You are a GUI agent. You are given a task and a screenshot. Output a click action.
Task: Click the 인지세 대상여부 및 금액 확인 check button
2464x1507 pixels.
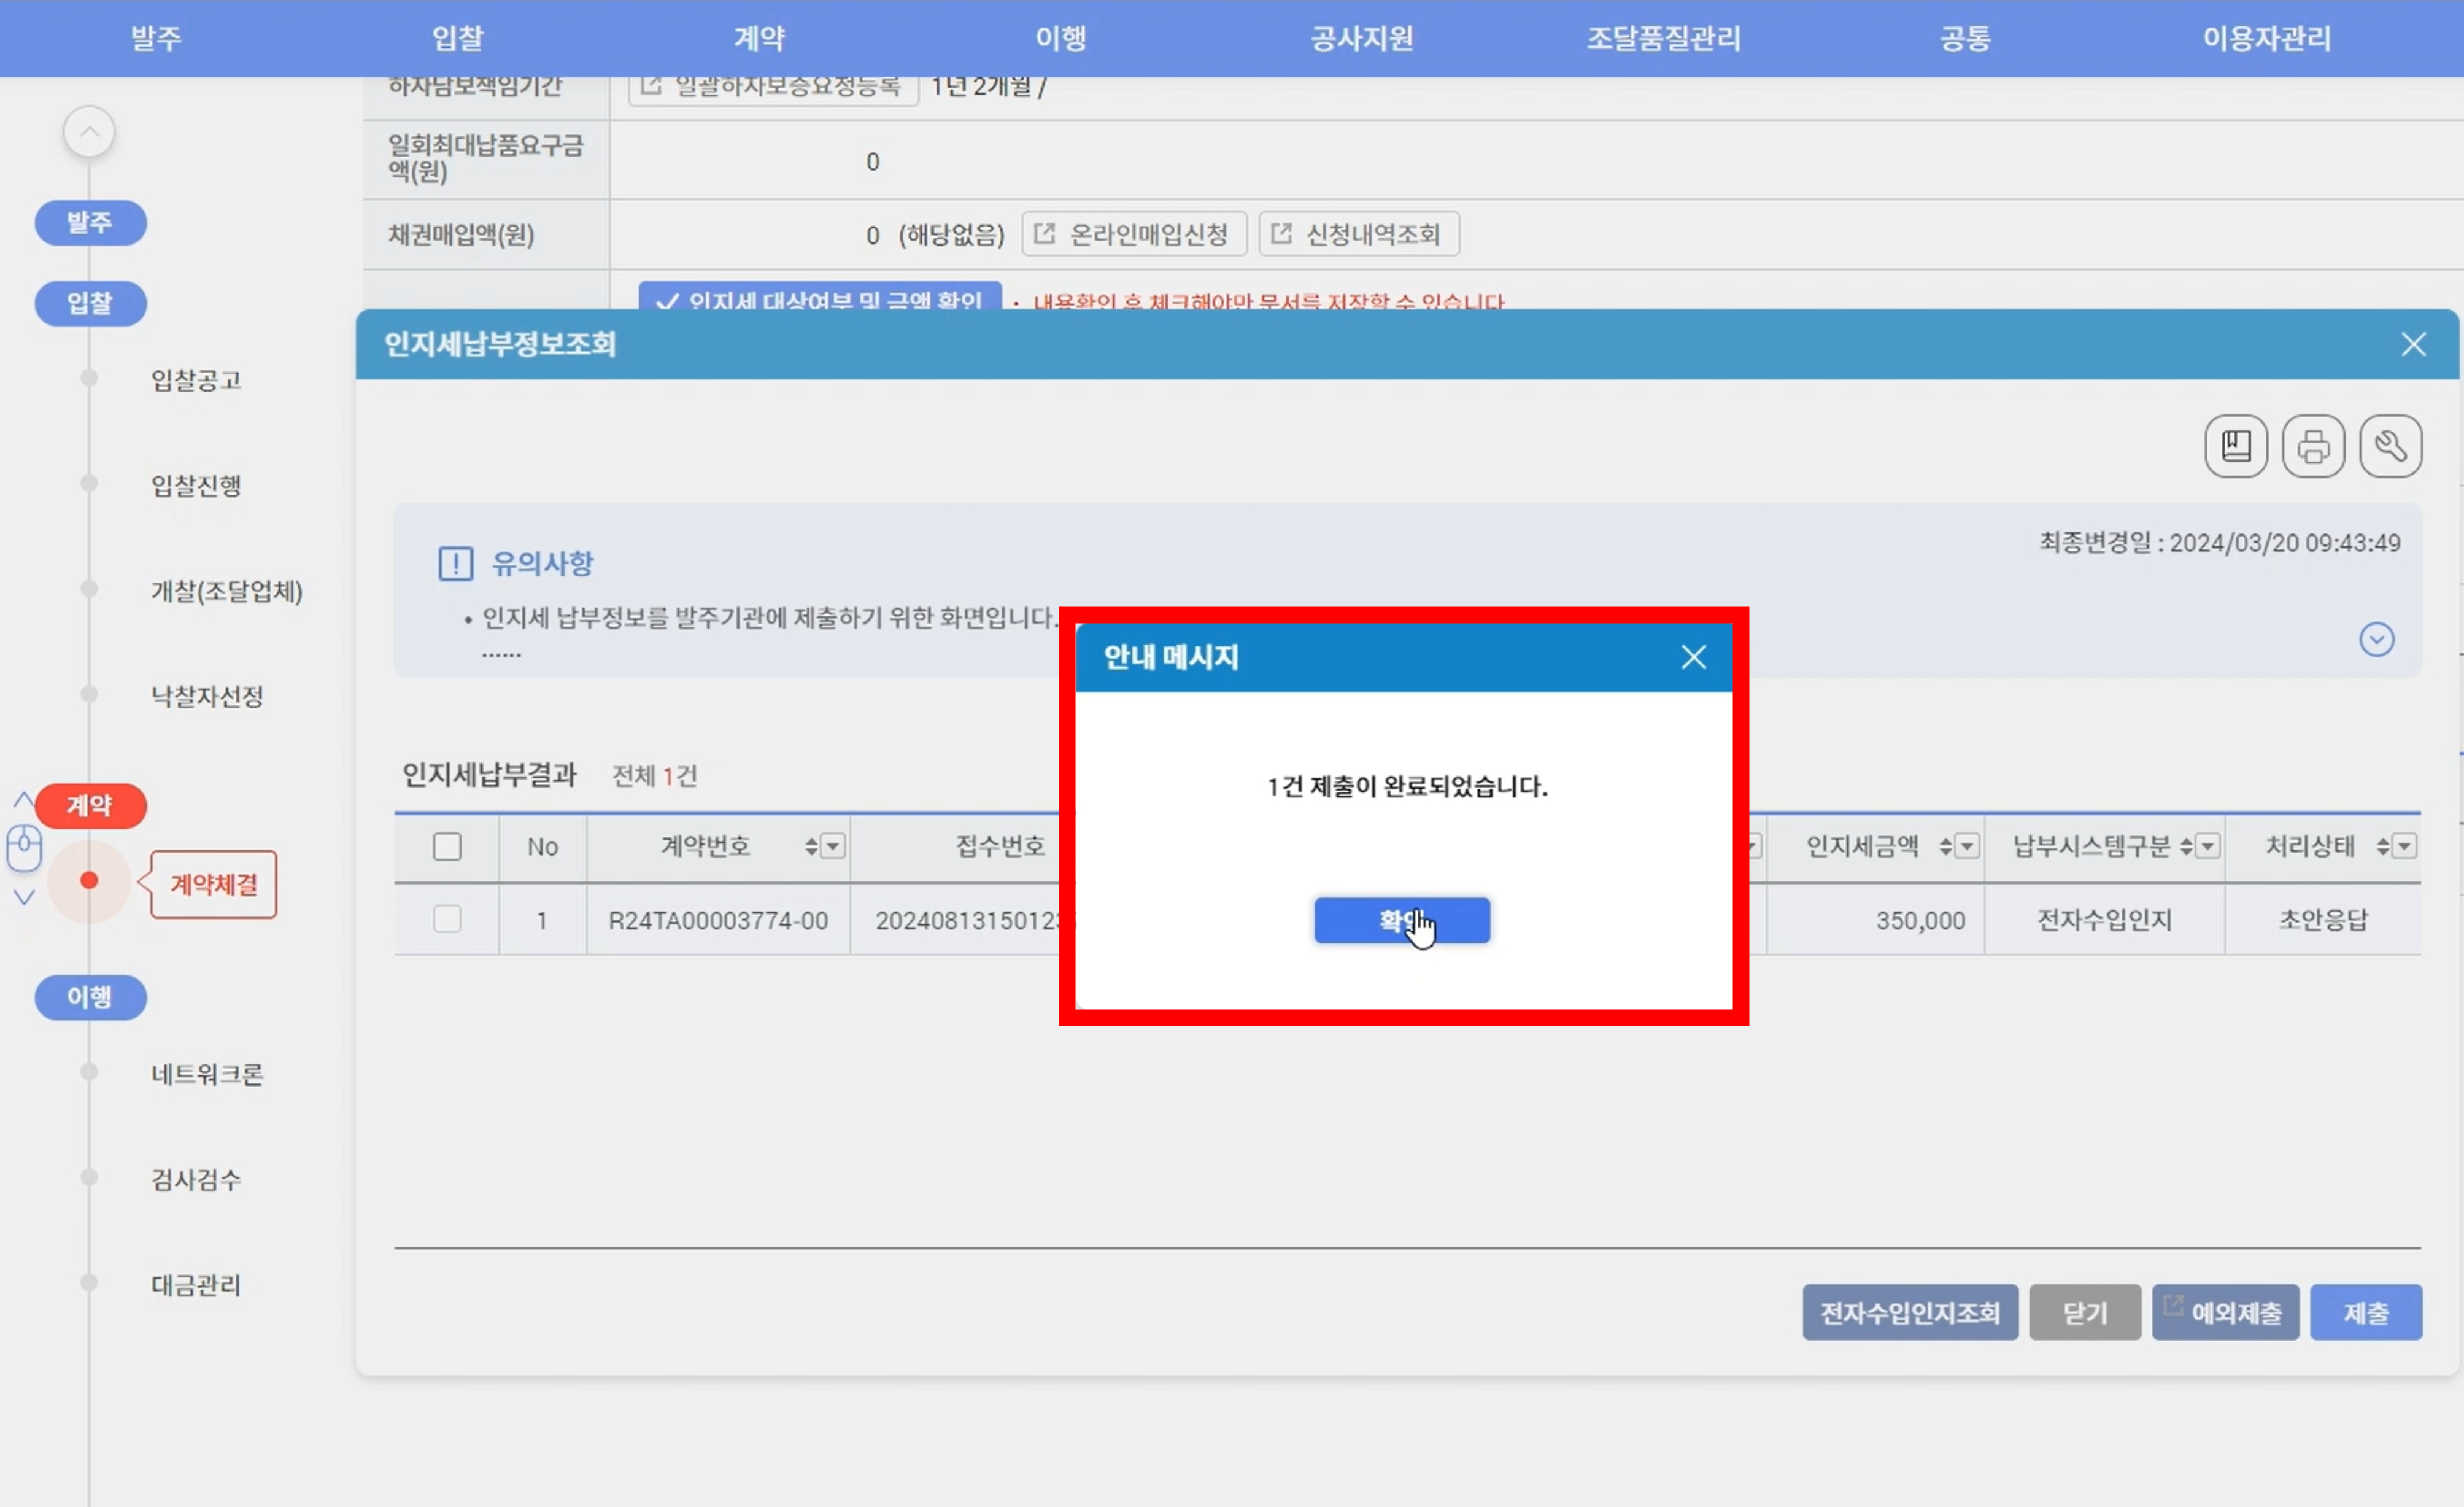pos(820,297)
